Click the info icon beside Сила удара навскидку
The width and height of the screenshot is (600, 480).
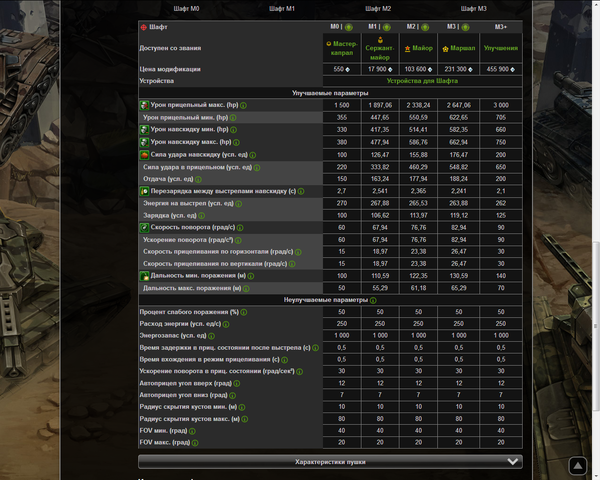coord(253,155)
